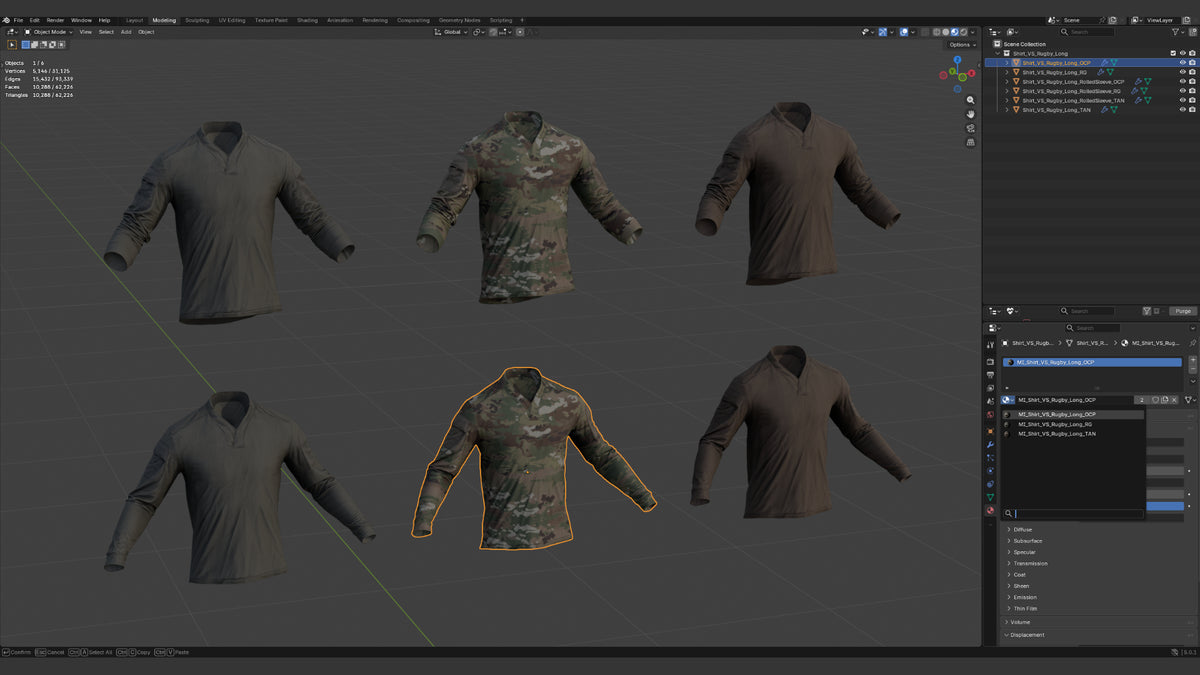
Task: Switch to the UV Editing workspace tab
Action: pyautogui.click(x=232, y=20)
